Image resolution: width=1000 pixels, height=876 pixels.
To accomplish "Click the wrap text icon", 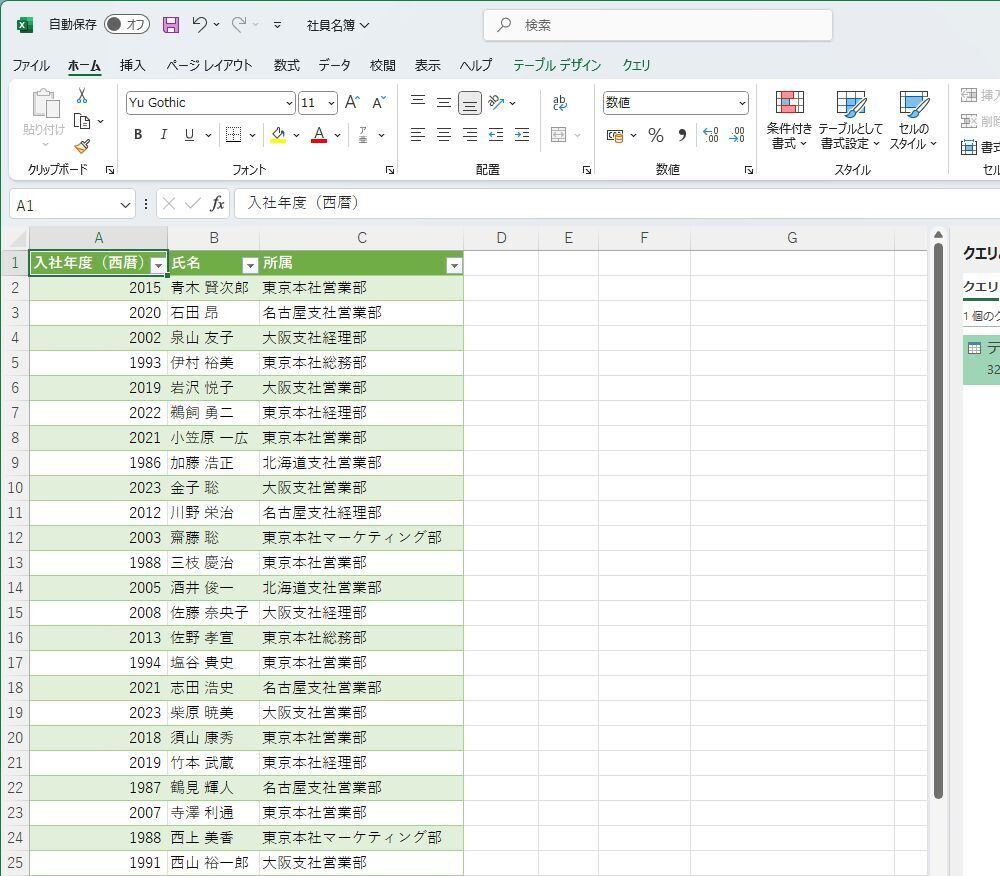I will (560, 103).
